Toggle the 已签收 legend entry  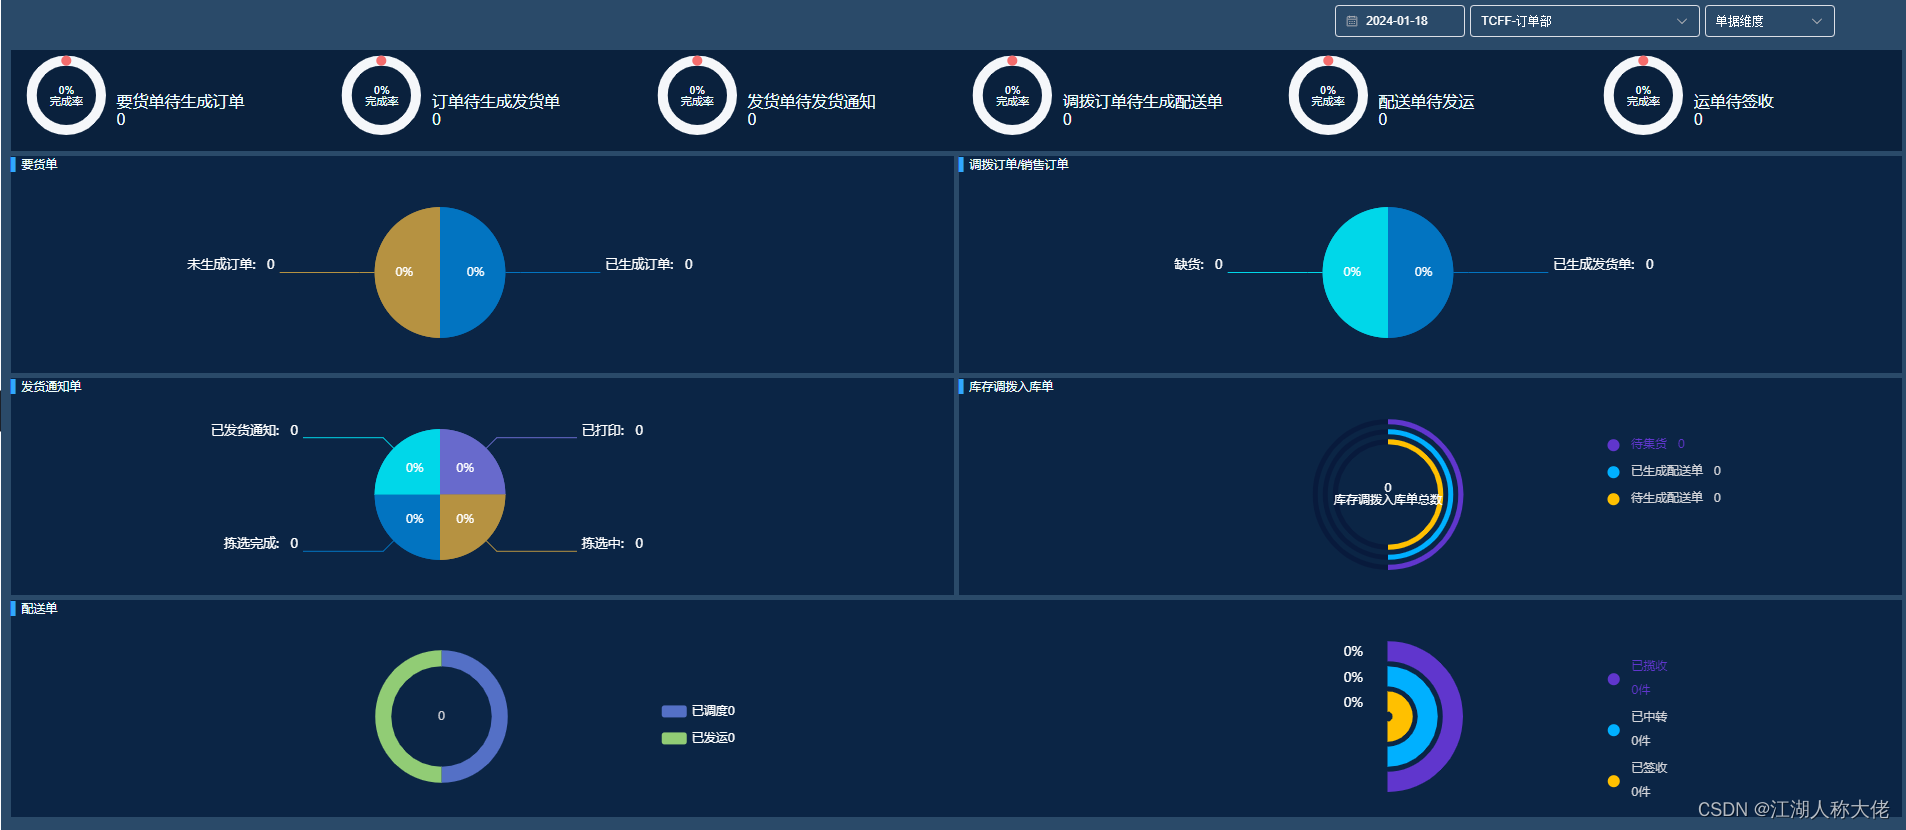point(1638,780)
